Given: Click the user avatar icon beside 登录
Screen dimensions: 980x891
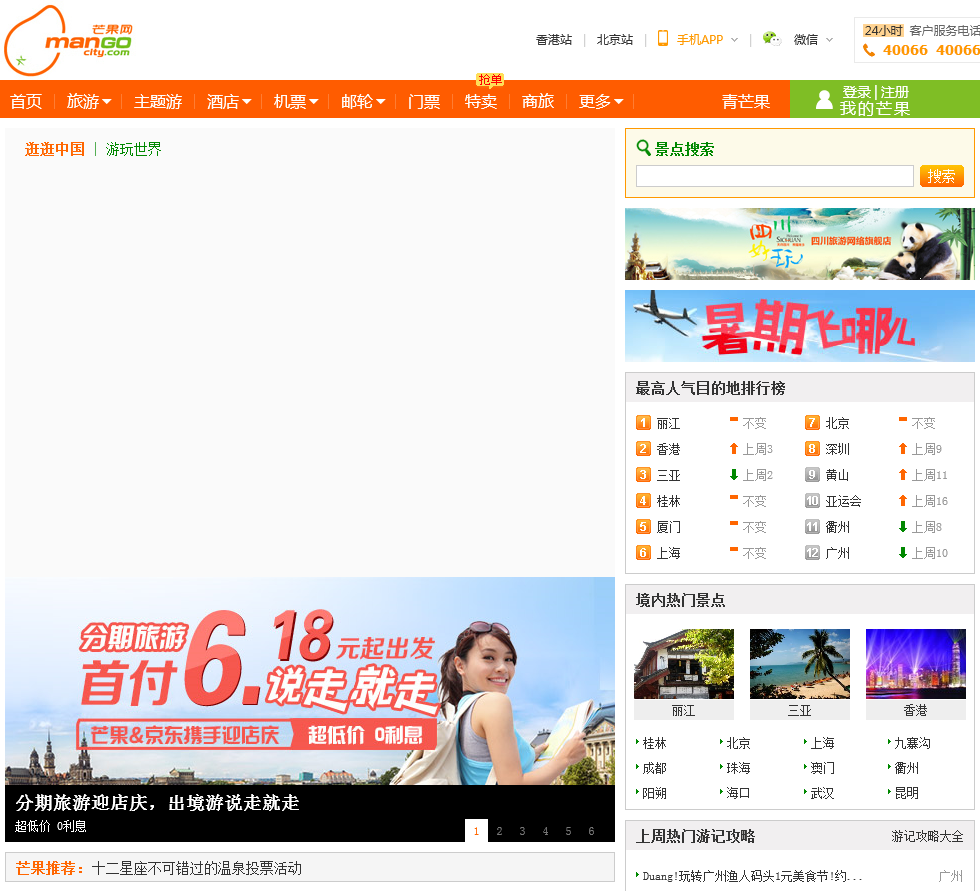Looking at the screenshot, I should (824, 99).
